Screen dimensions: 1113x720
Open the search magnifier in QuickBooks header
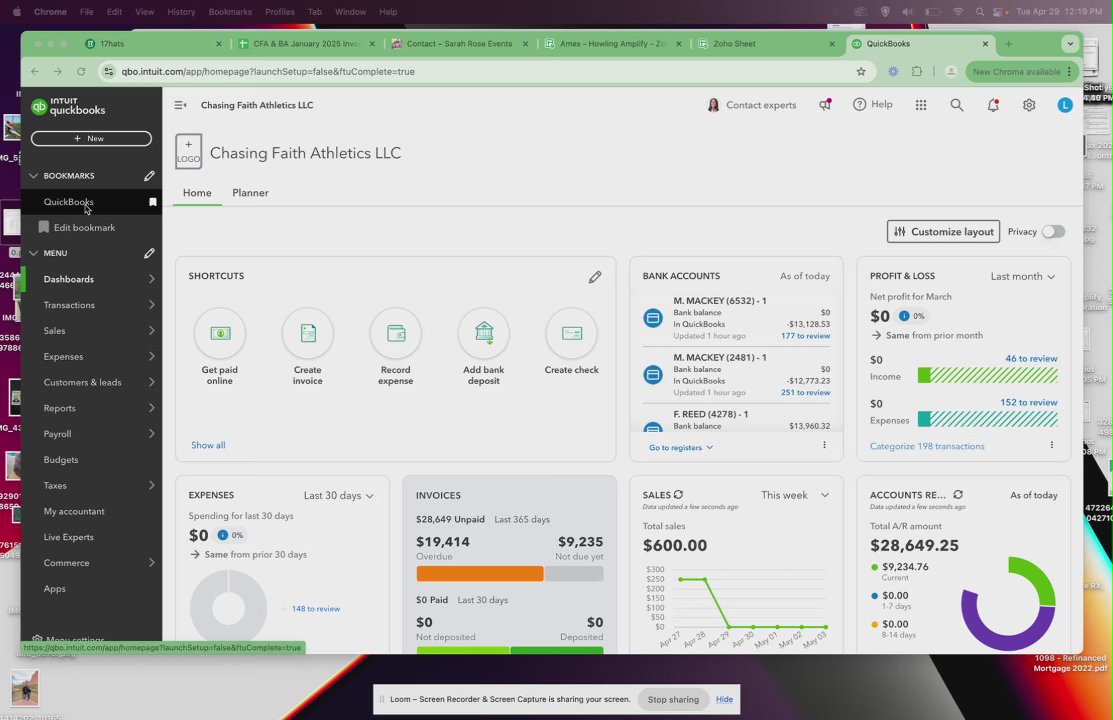957,105
